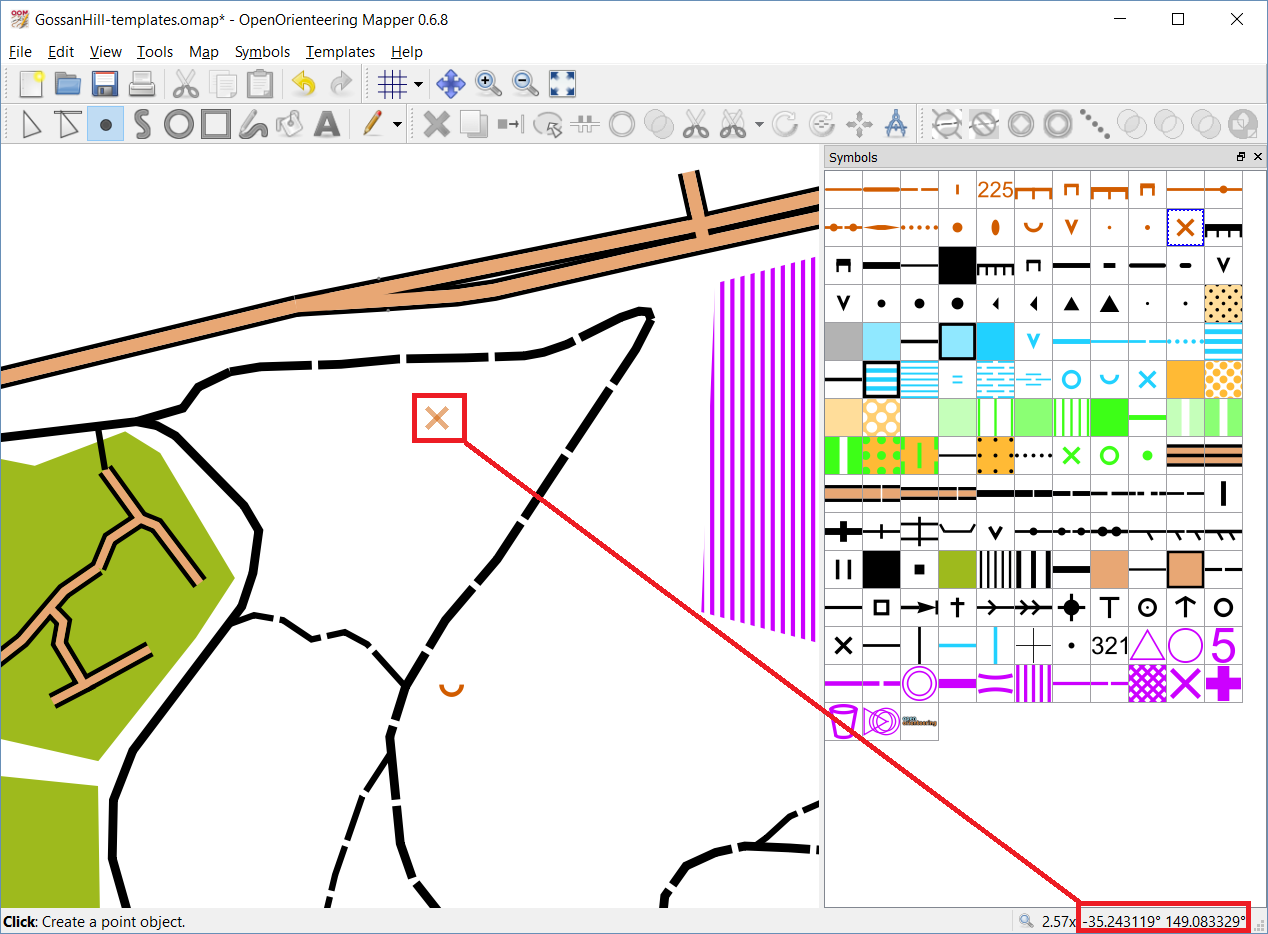
Task: Select the Fill bounded areas tool
Action: [x=289, y=124]
